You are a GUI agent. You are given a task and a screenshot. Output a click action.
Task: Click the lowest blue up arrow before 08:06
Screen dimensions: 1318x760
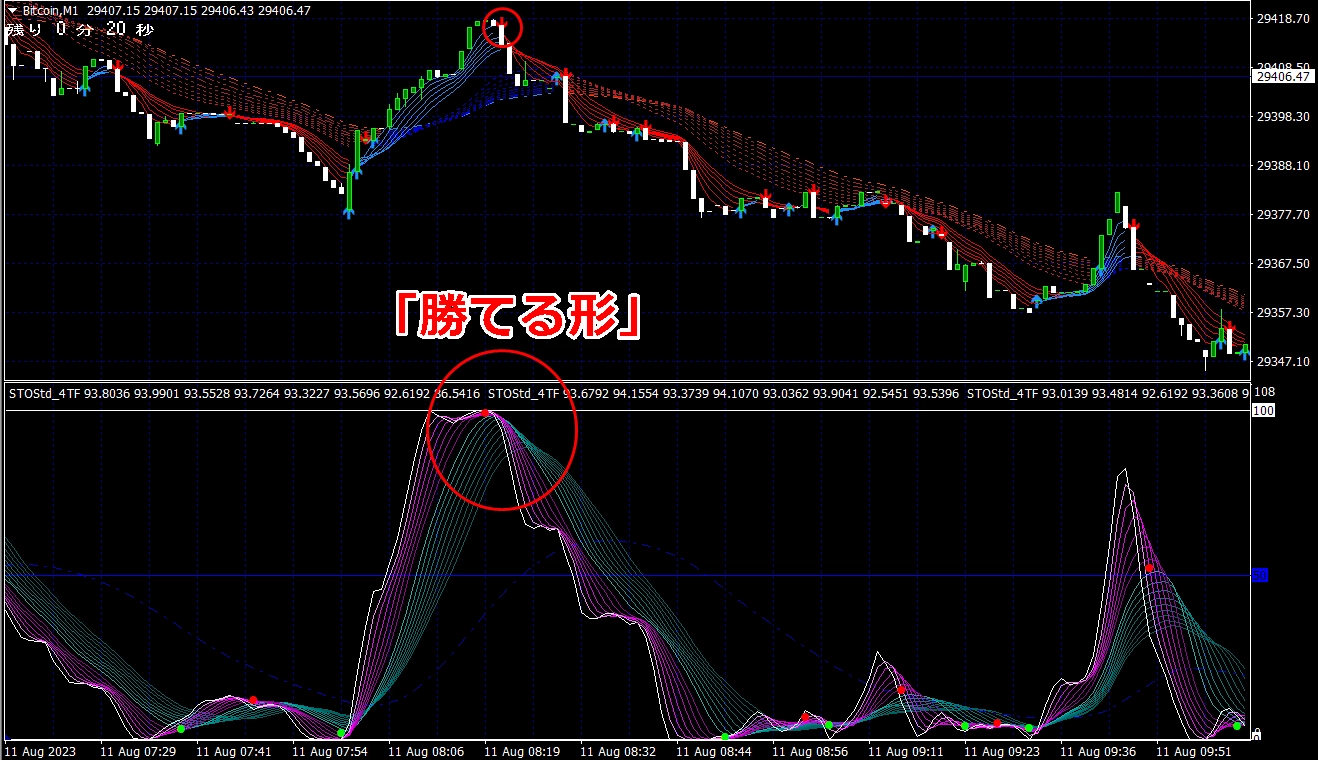[348, 211]
